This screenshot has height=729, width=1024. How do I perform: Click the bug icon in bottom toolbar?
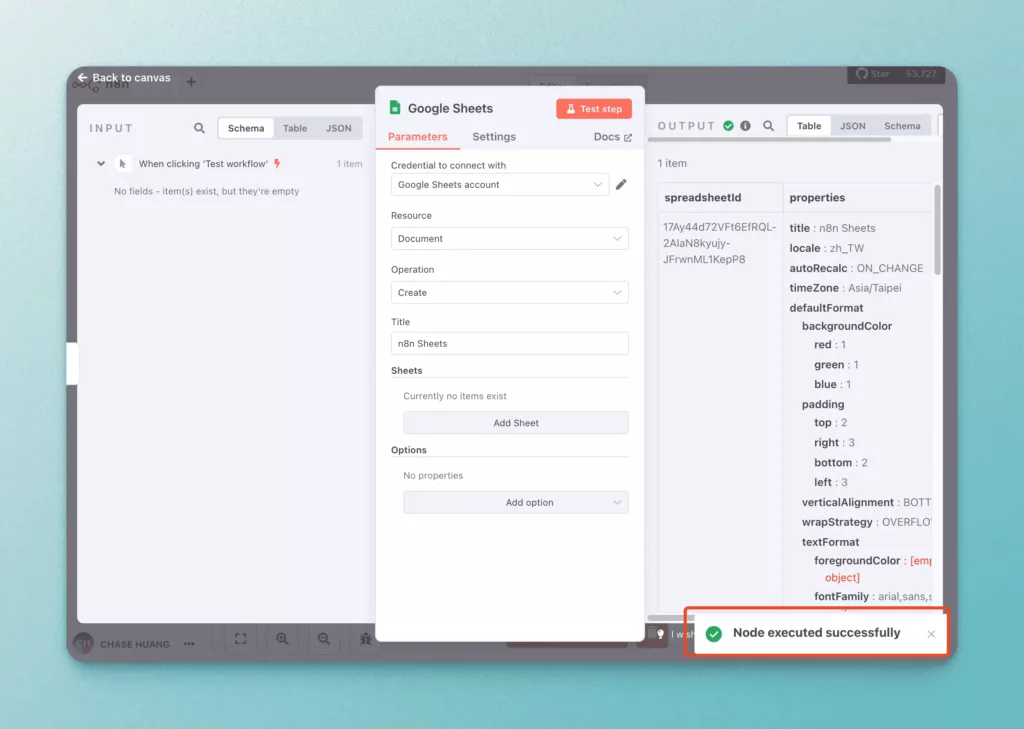(x=366, y=639)
